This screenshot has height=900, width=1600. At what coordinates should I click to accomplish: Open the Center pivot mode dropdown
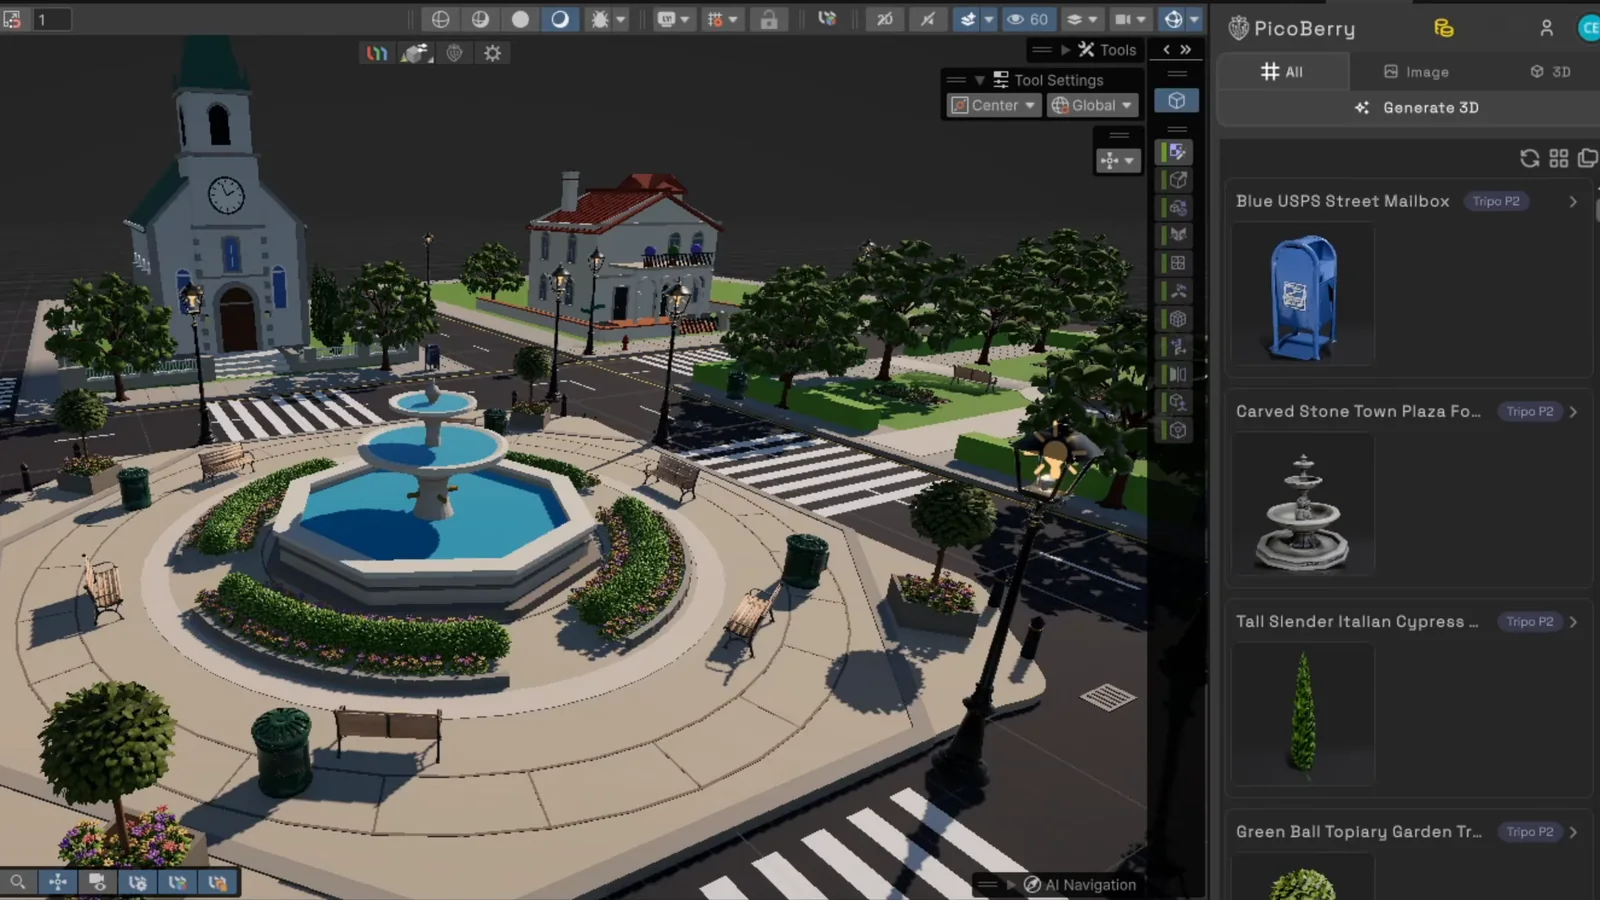pyautogui.click(x=993, y=105)
